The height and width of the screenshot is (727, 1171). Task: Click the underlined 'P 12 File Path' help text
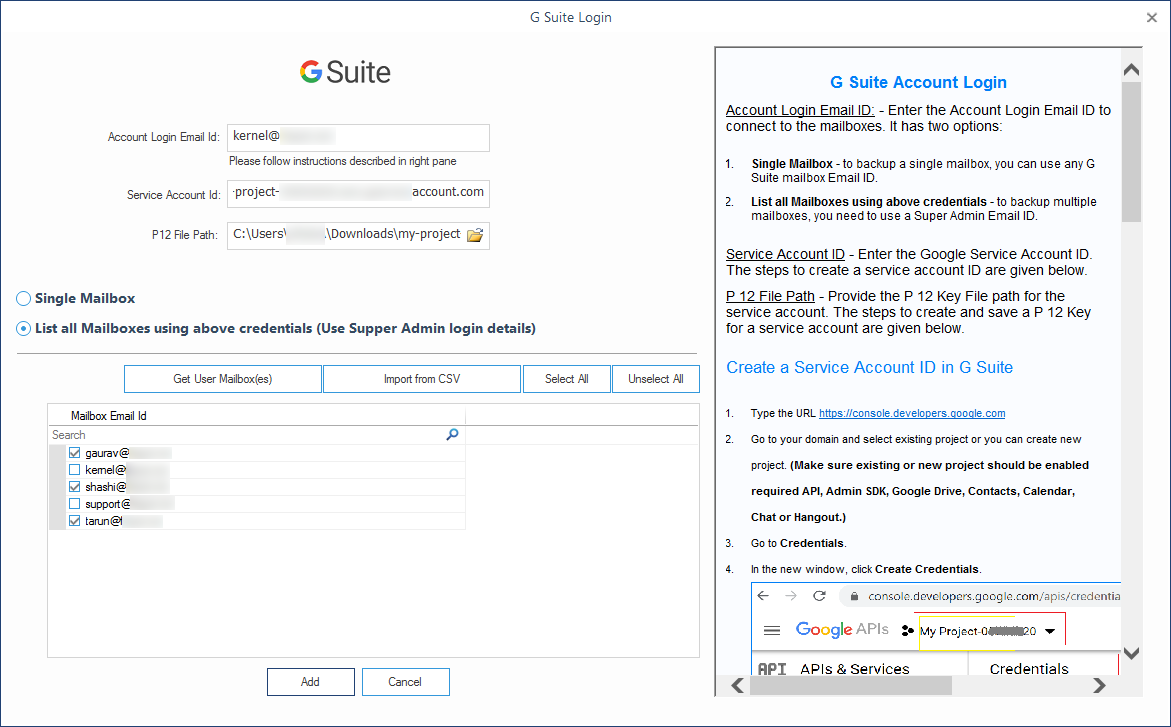pyautogui.click(x=770, y=296)
